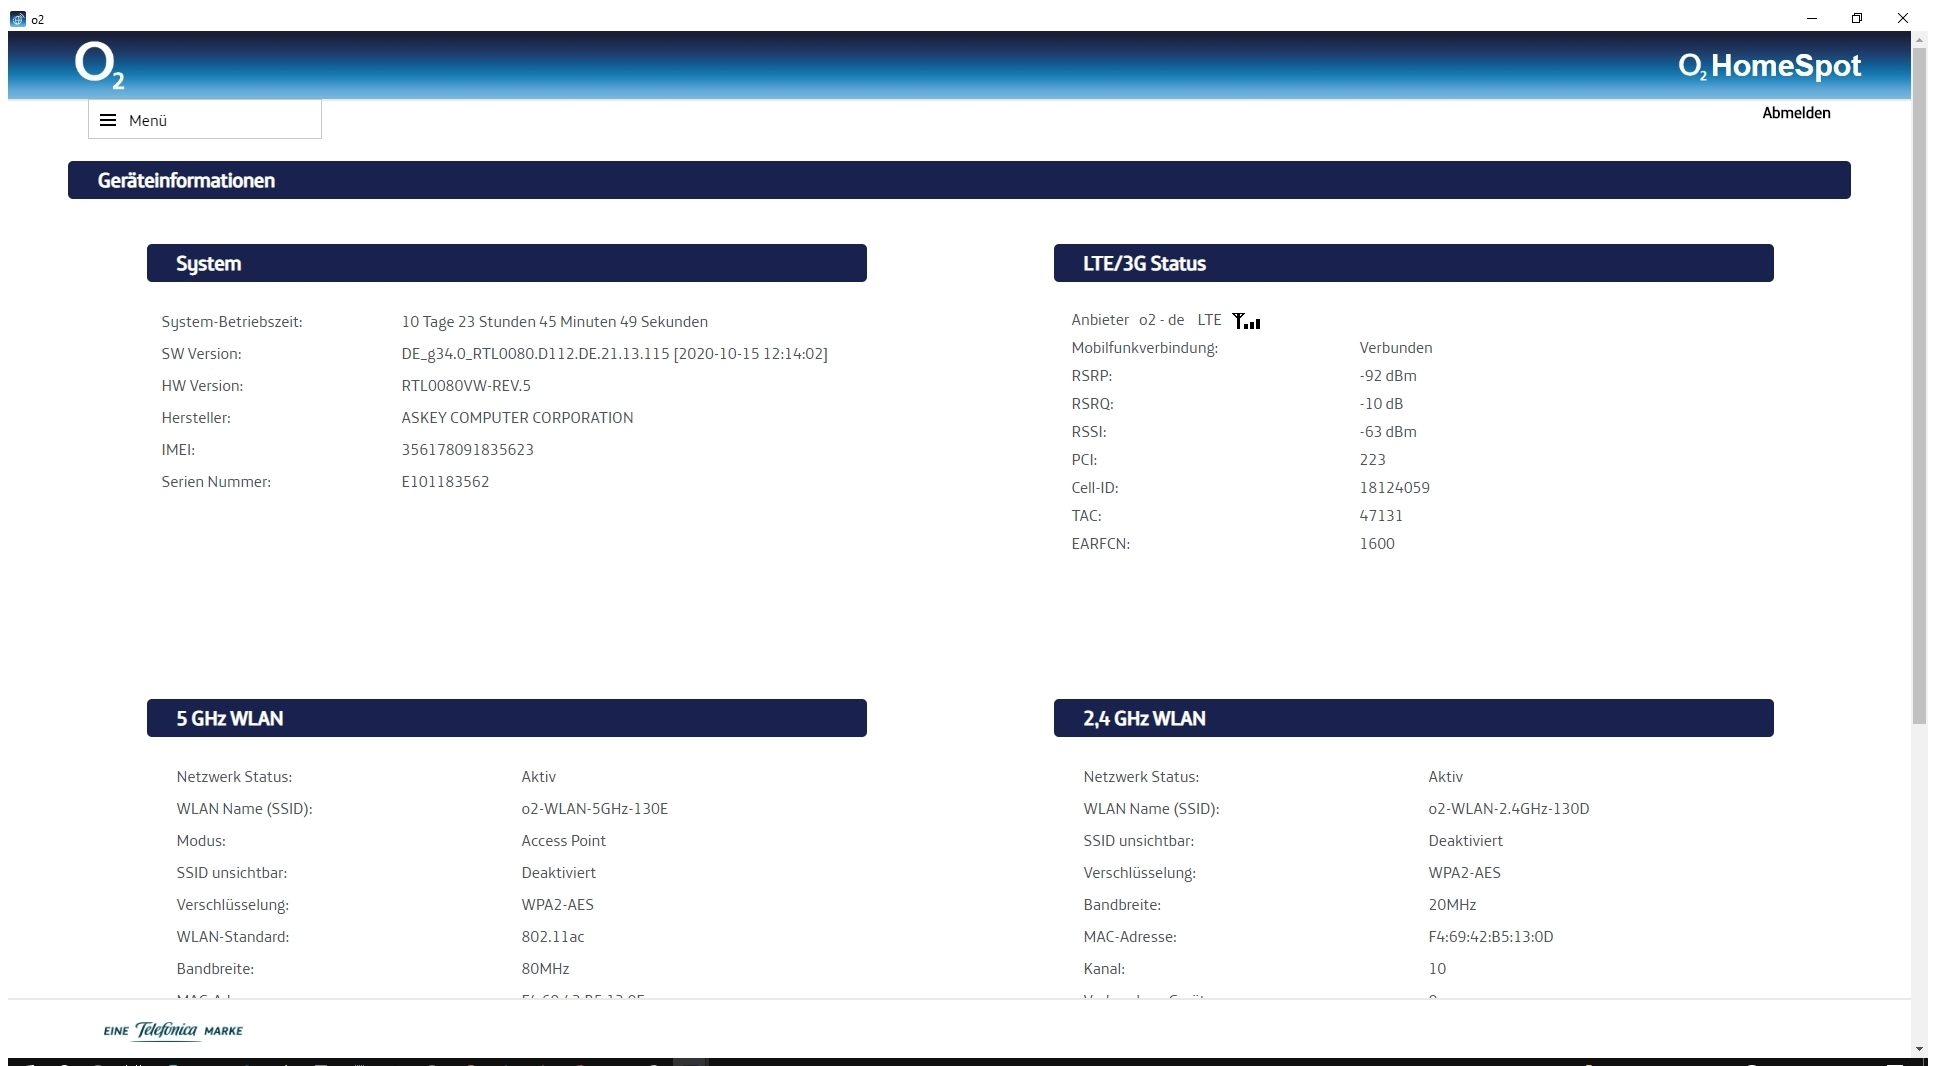Select the RSRP value -92 dBm
Screen dimensions: 1936x1066
(x=1388, y=376)
